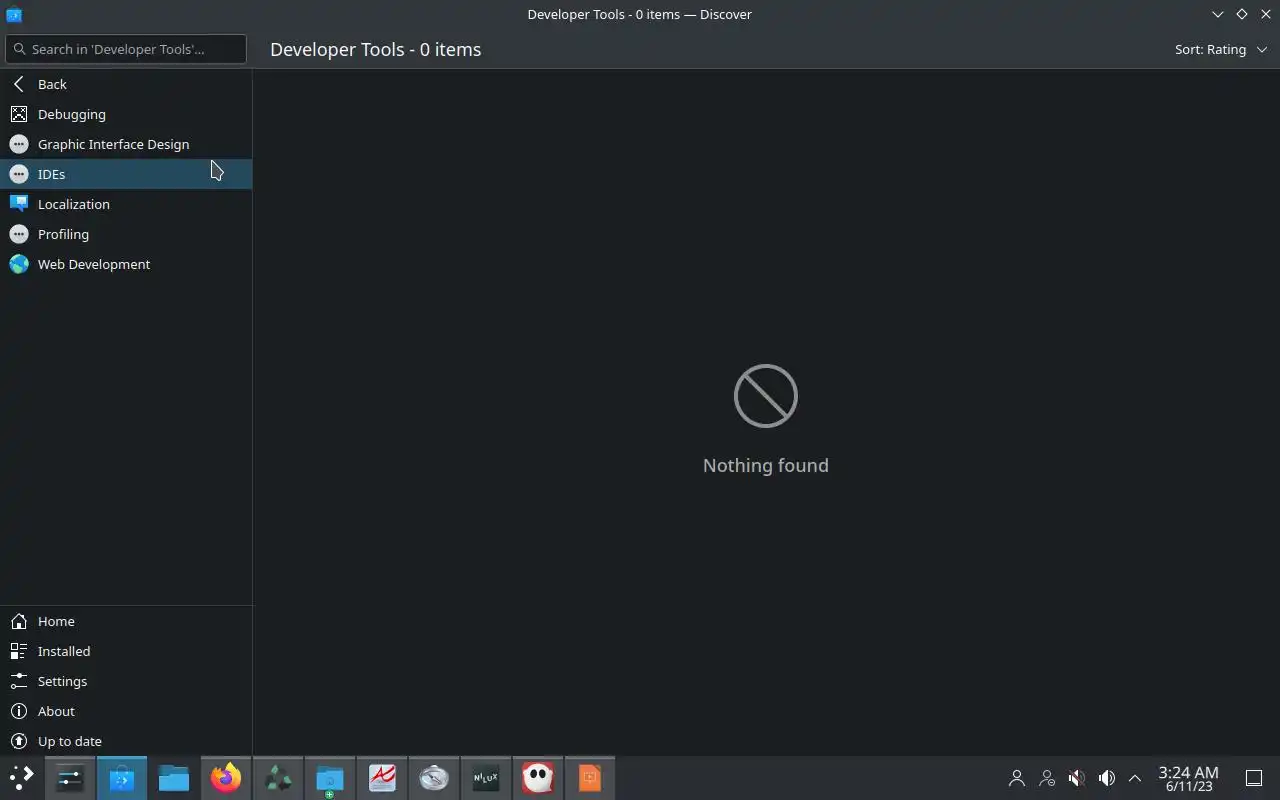
Task: Click the Discover taskbar icon
Action: (122, 778)
